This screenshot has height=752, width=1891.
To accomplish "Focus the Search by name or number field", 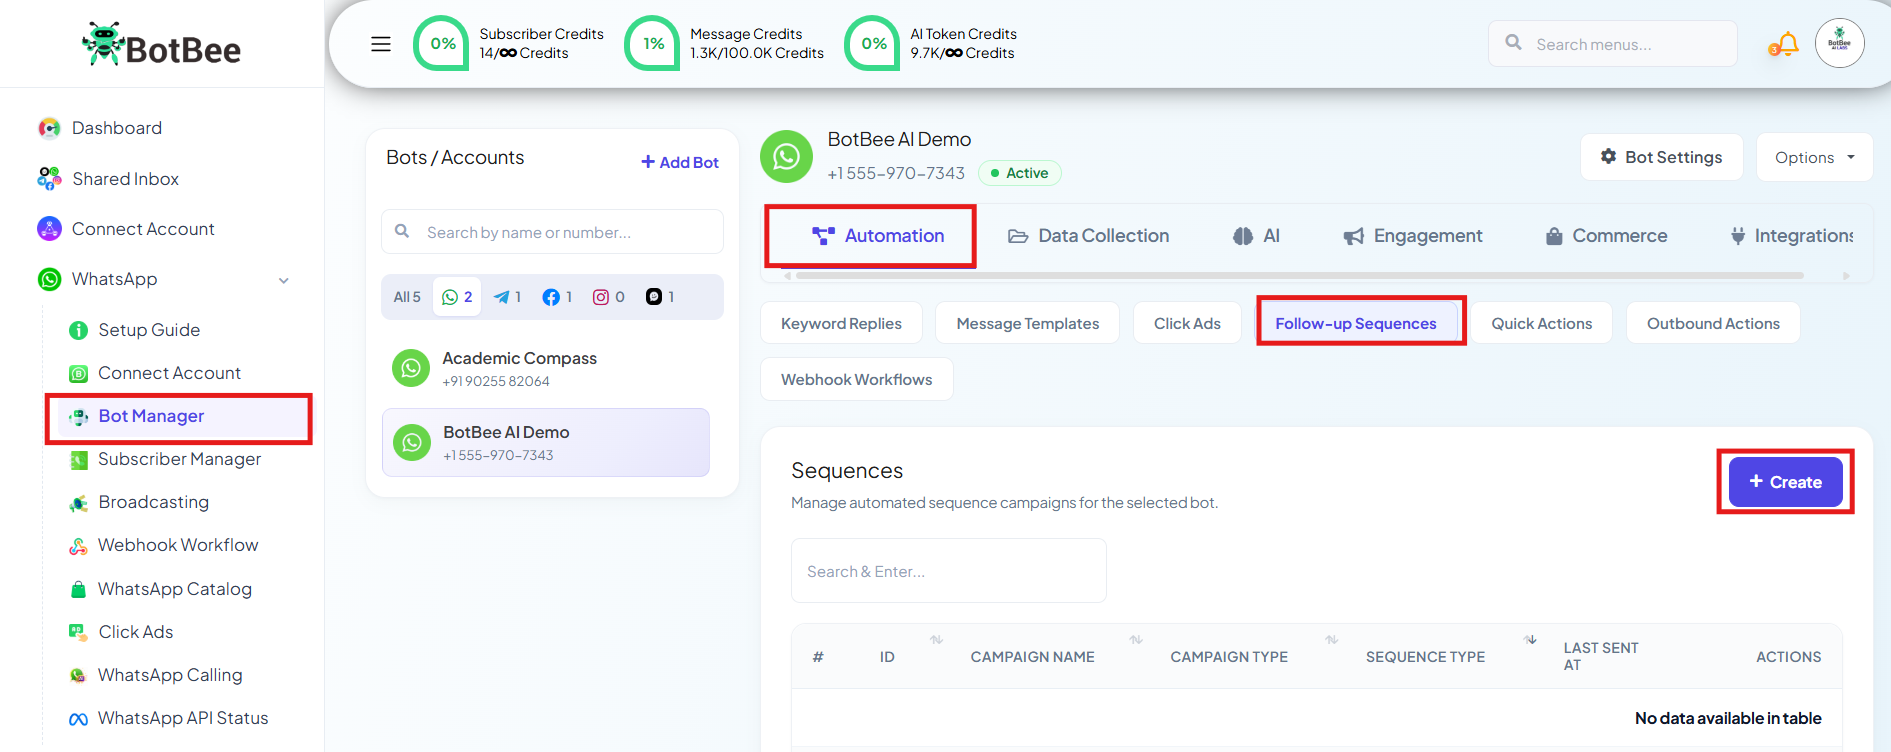I will pos(552,232).
